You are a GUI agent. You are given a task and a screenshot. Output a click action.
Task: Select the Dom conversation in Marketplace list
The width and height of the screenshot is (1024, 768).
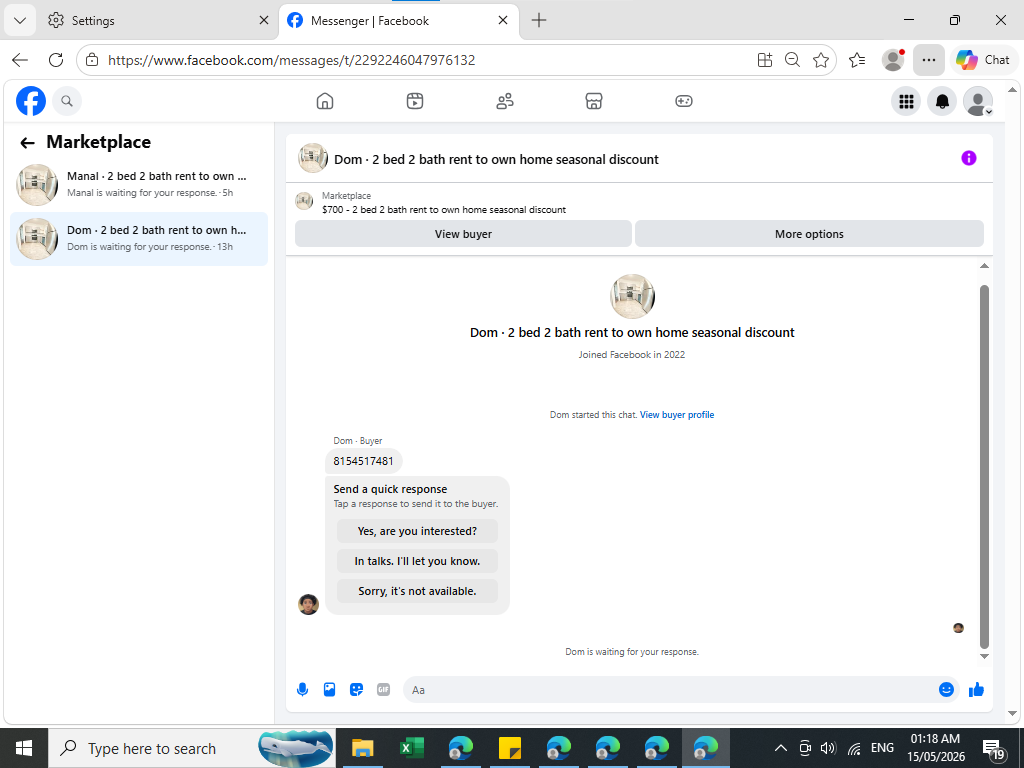coord(139,239)
